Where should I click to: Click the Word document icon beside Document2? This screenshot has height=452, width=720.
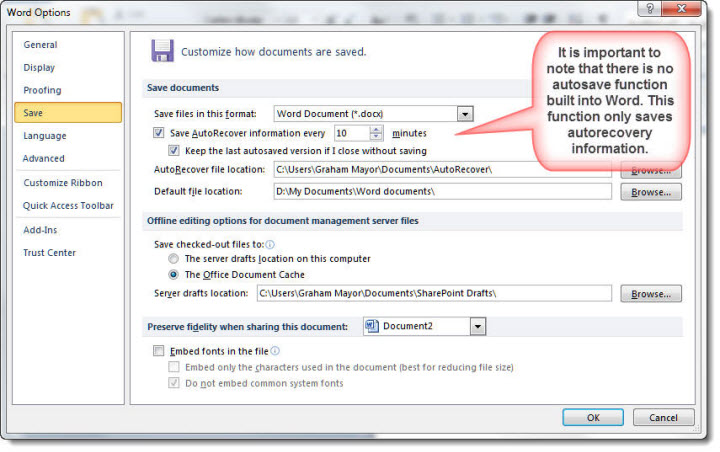coord(371,326)
